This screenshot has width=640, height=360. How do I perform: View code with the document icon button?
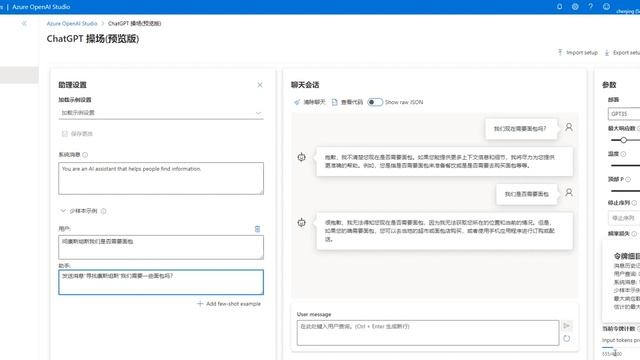[x=347, y=102]
